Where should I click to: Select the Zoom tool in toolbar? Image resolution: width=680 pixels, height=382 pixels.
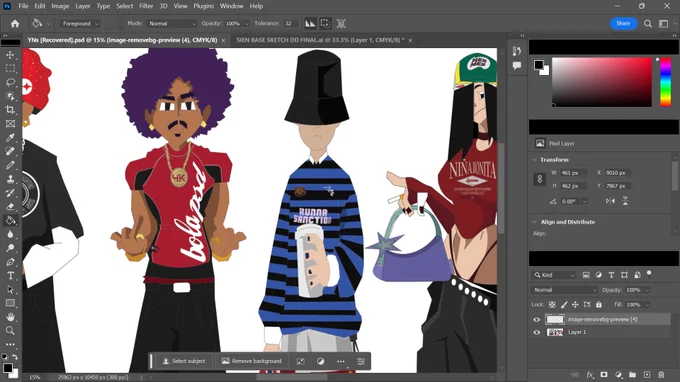click(10, 331)
